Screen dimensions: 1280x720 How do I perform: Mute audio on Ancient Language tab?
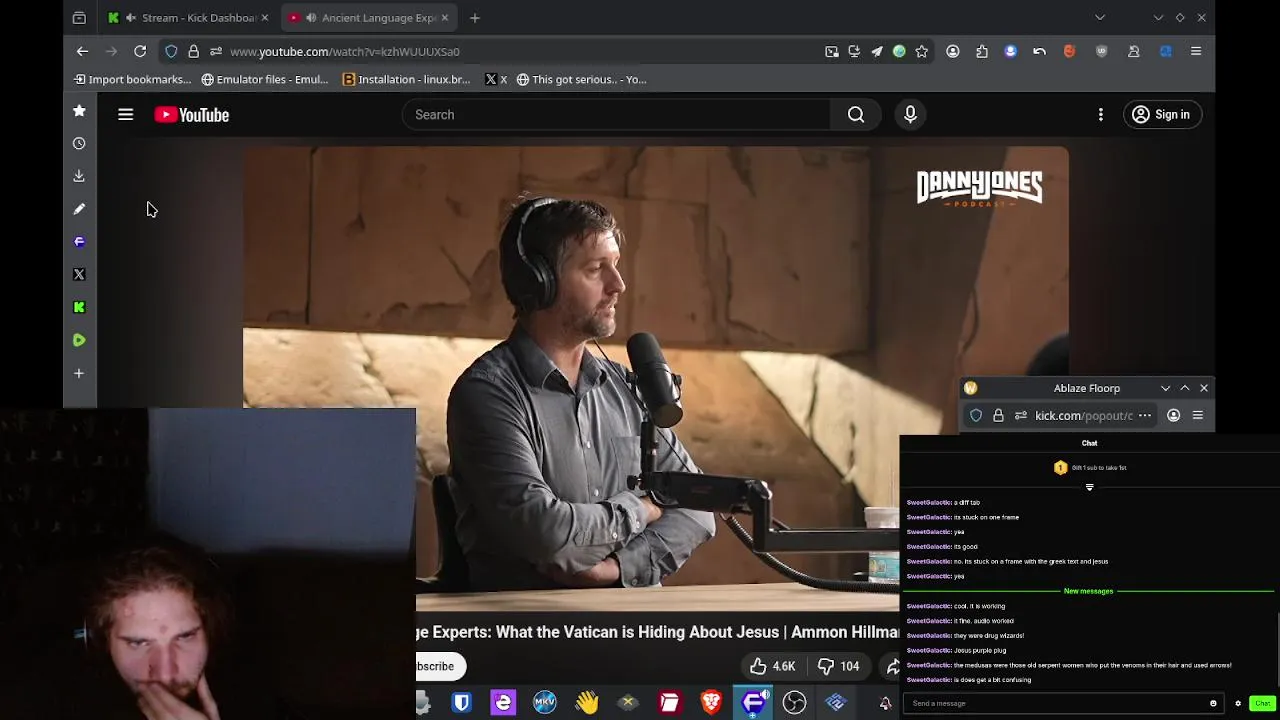[x=311, y=18]
